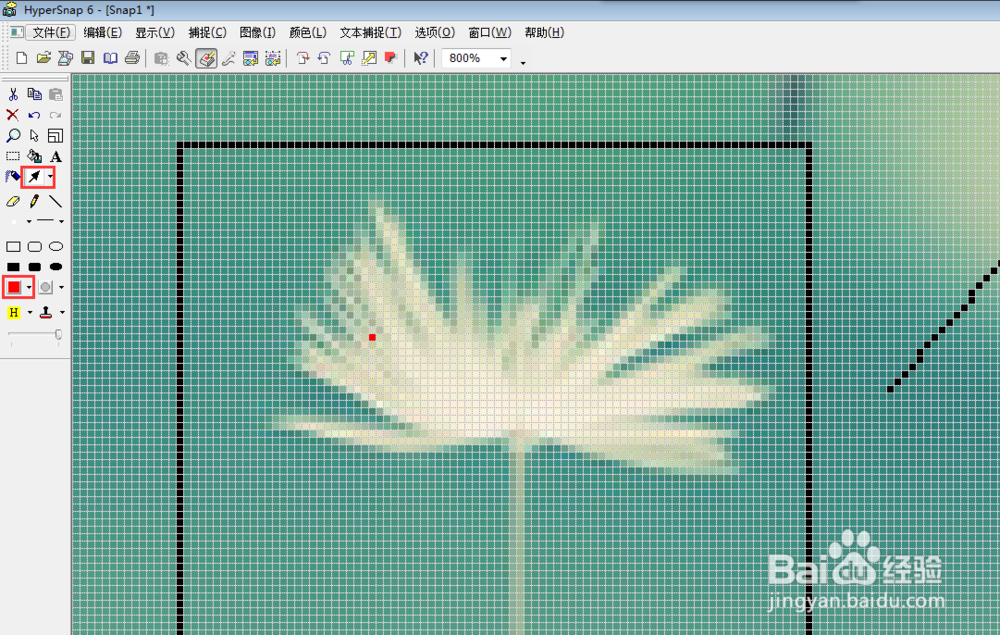Click the resize image toolbar icon

pos(369,58)
